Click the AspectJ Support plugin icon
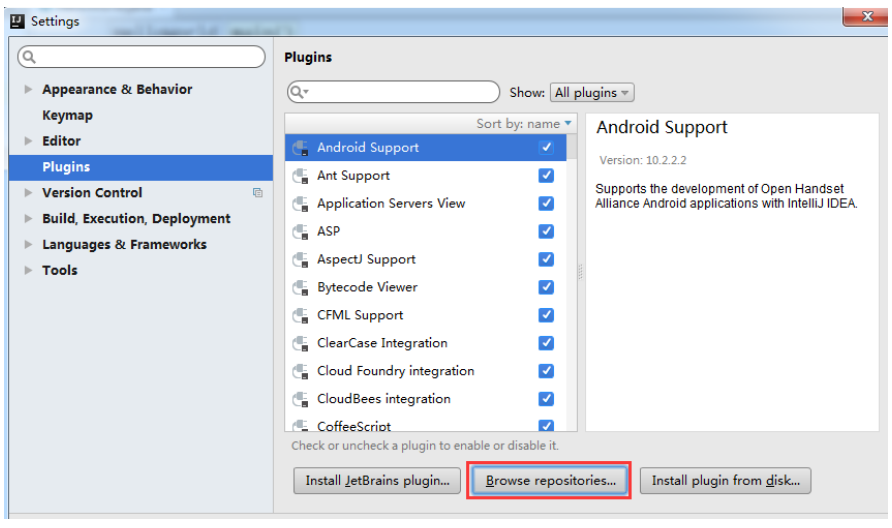The image size is (892, 528). [x=300, y=259]
